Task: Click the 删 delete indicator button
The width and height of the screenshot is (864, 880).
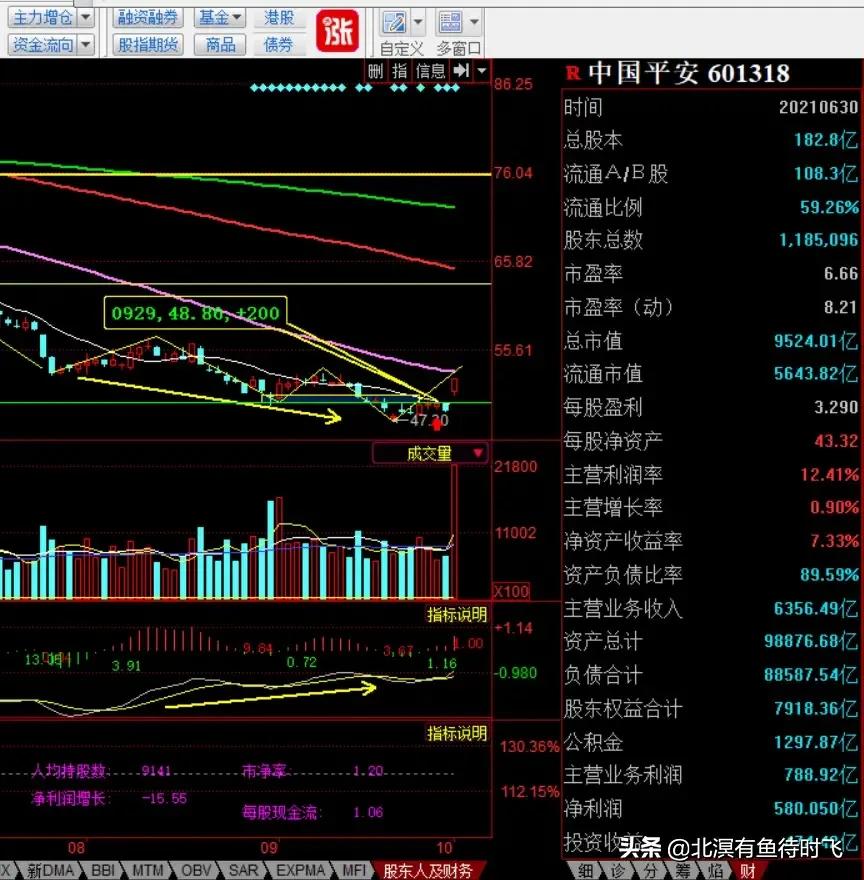Action: click(375, 71)
